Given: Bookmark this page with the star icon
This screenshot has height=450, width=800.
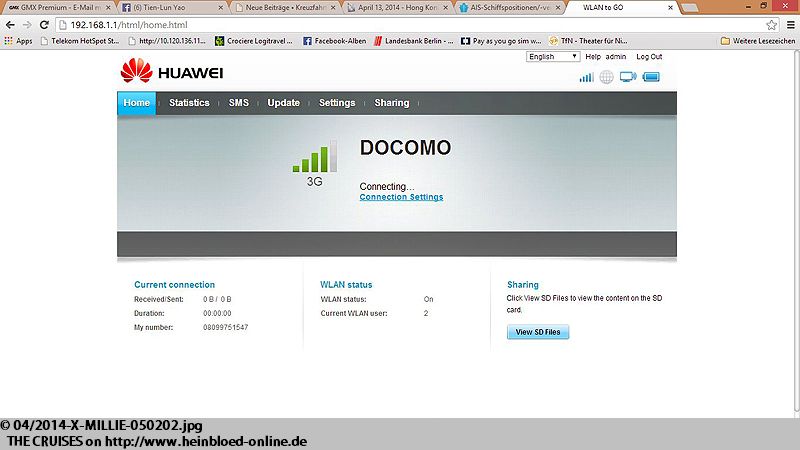Looking at the screenshot, I should tap(771, 24).
